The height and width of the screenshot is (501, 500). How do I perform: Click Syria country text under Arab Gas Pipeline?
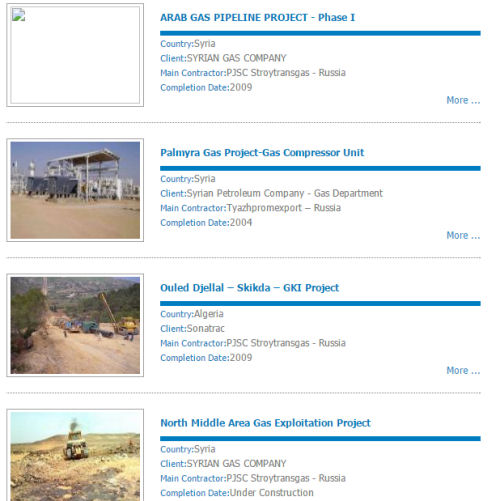[205, 44]
